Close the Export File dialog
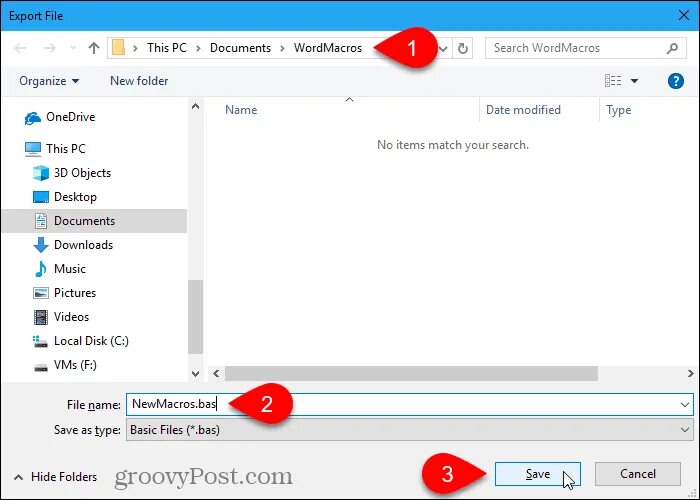Screen dimensions: 700x500 (x=683, y=16)
